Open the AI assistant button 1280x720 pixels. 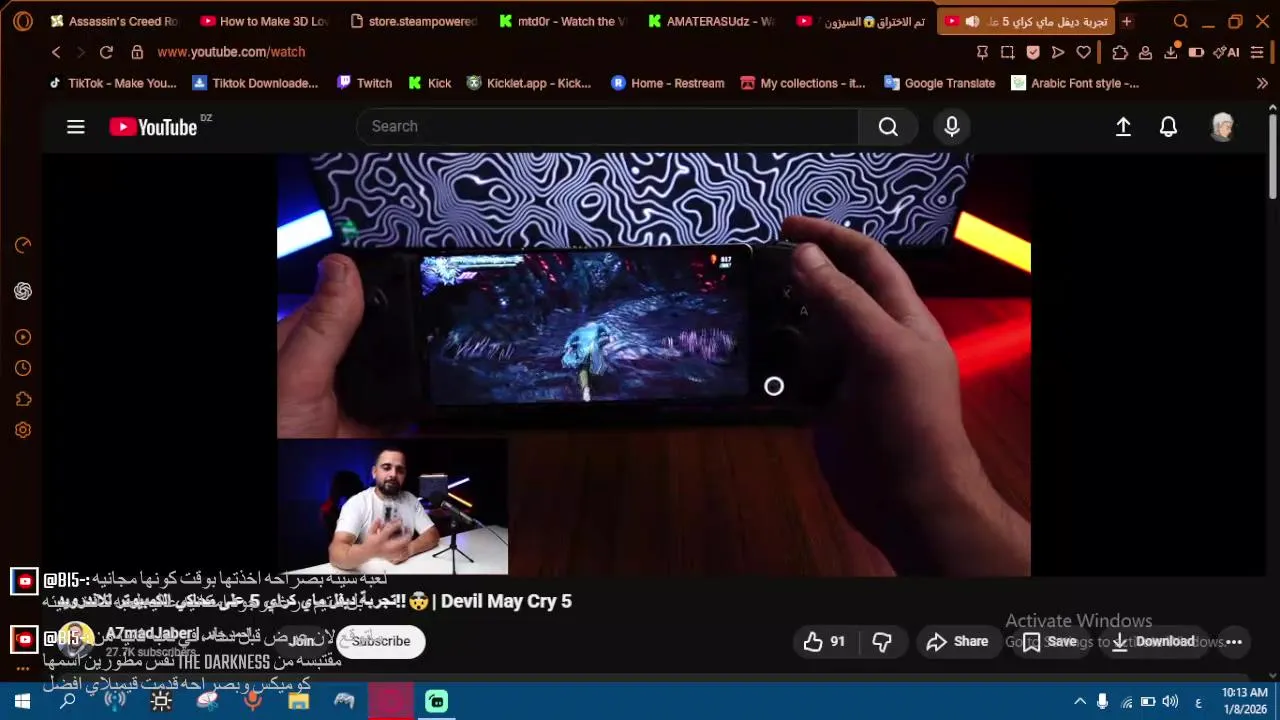[x=1226, y=52]
